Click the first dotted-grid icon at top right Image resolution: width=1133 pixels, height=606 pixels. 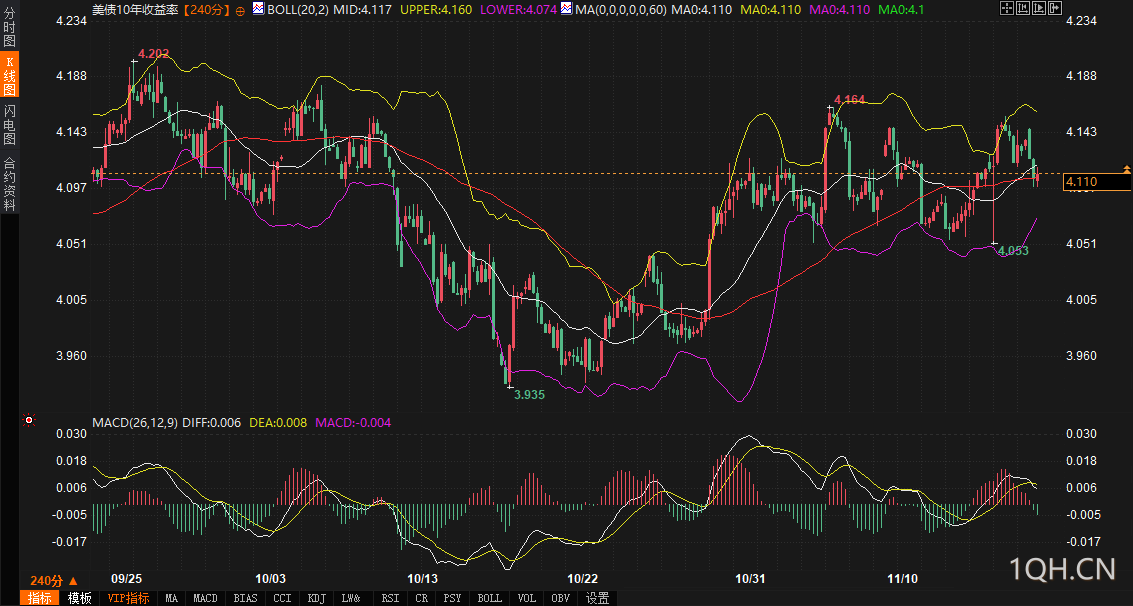[x=1005, y=9]
